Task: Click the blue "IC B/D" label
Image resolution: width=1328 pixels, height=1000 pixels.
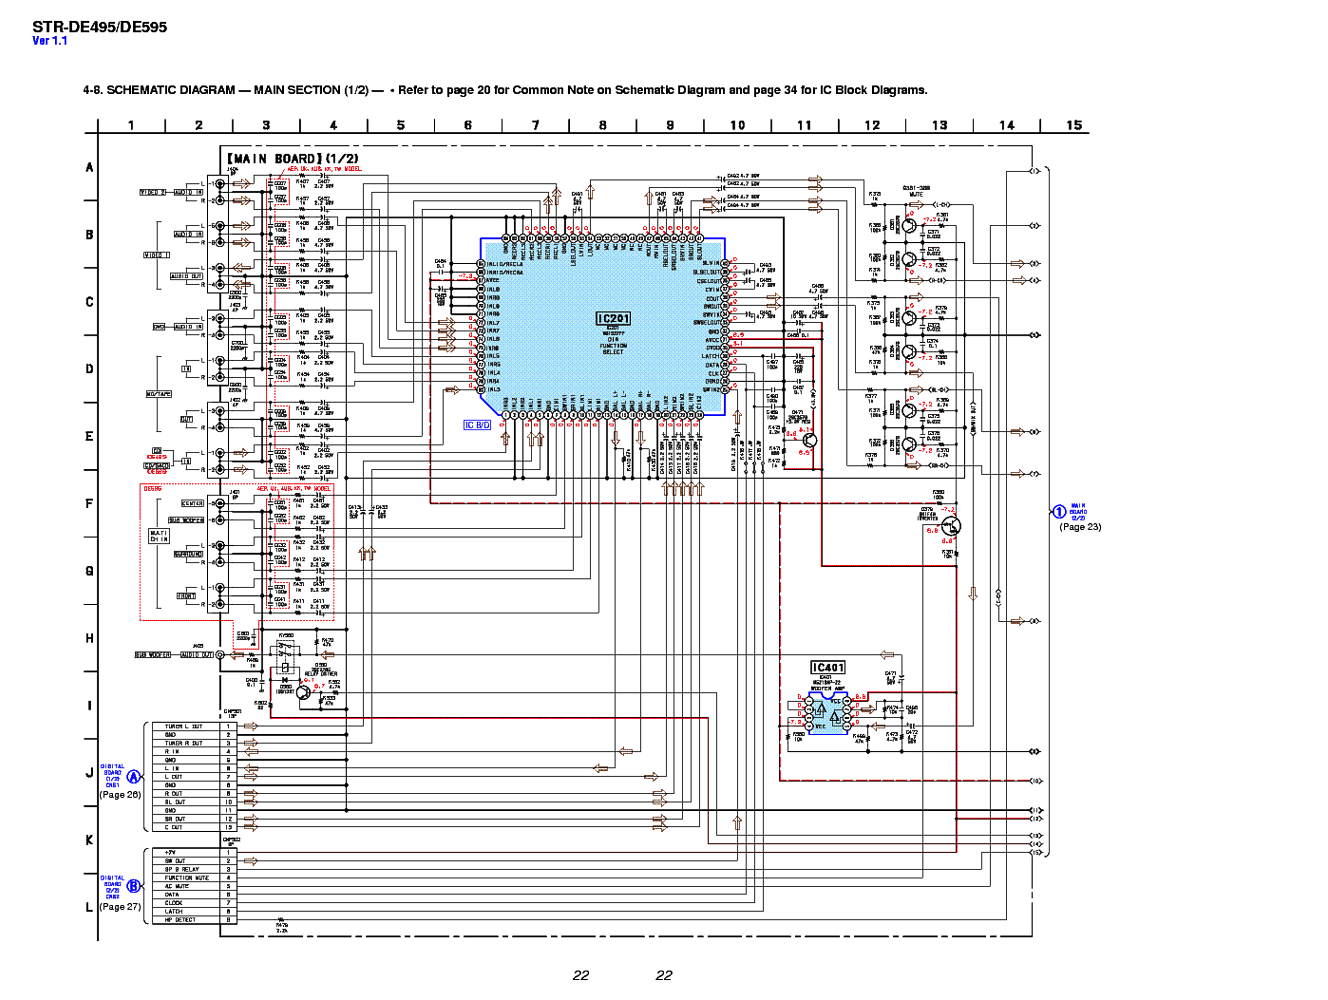Action: (477, 425)
